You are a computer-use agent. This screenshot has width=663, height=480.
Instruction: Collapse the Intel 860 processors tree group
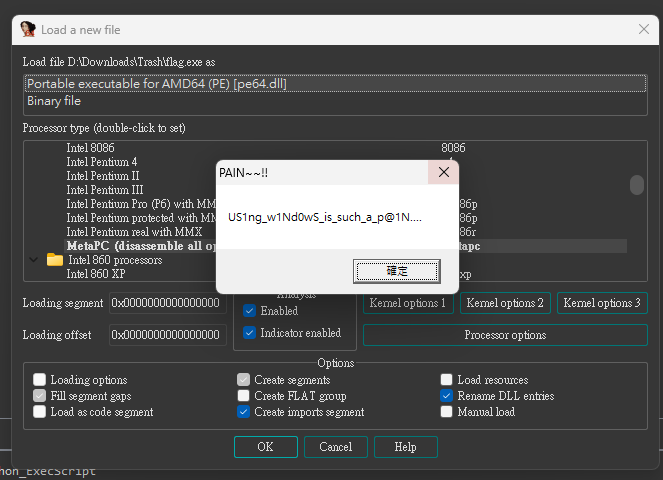34,260
